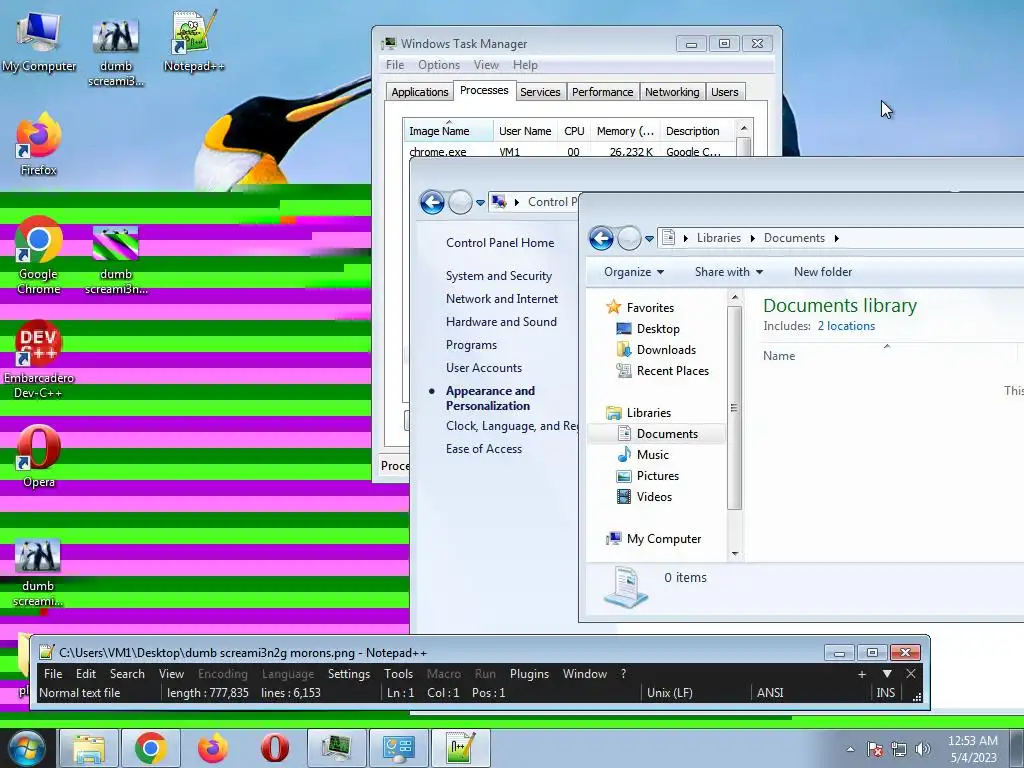Show hidden tray icons arrow
Viewport: 1024px width, 768px height.
(x=850, y=749)
